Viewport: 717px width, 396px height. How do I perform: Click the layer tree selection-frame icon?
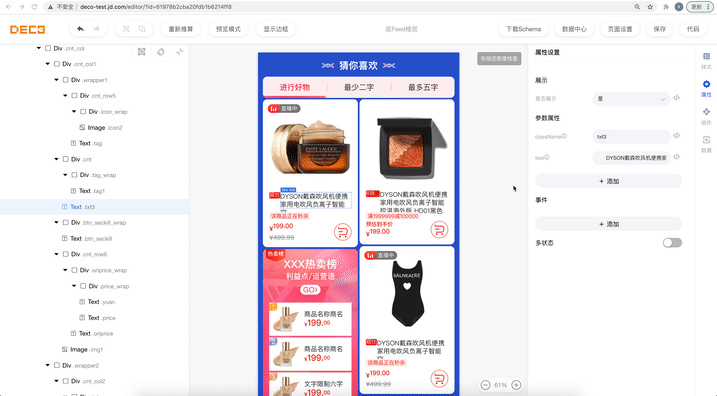(142, 52)
